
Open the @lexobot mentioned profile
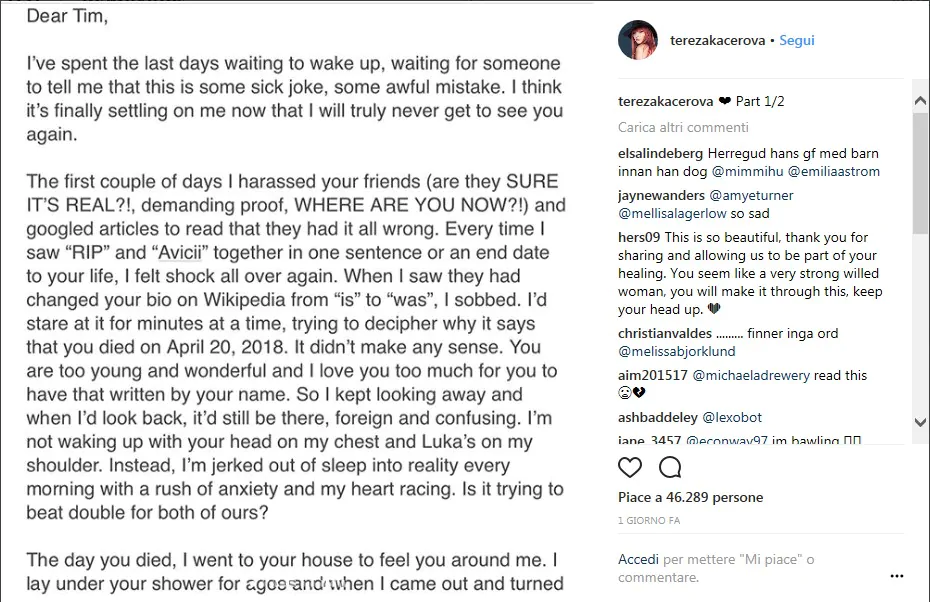732,418
